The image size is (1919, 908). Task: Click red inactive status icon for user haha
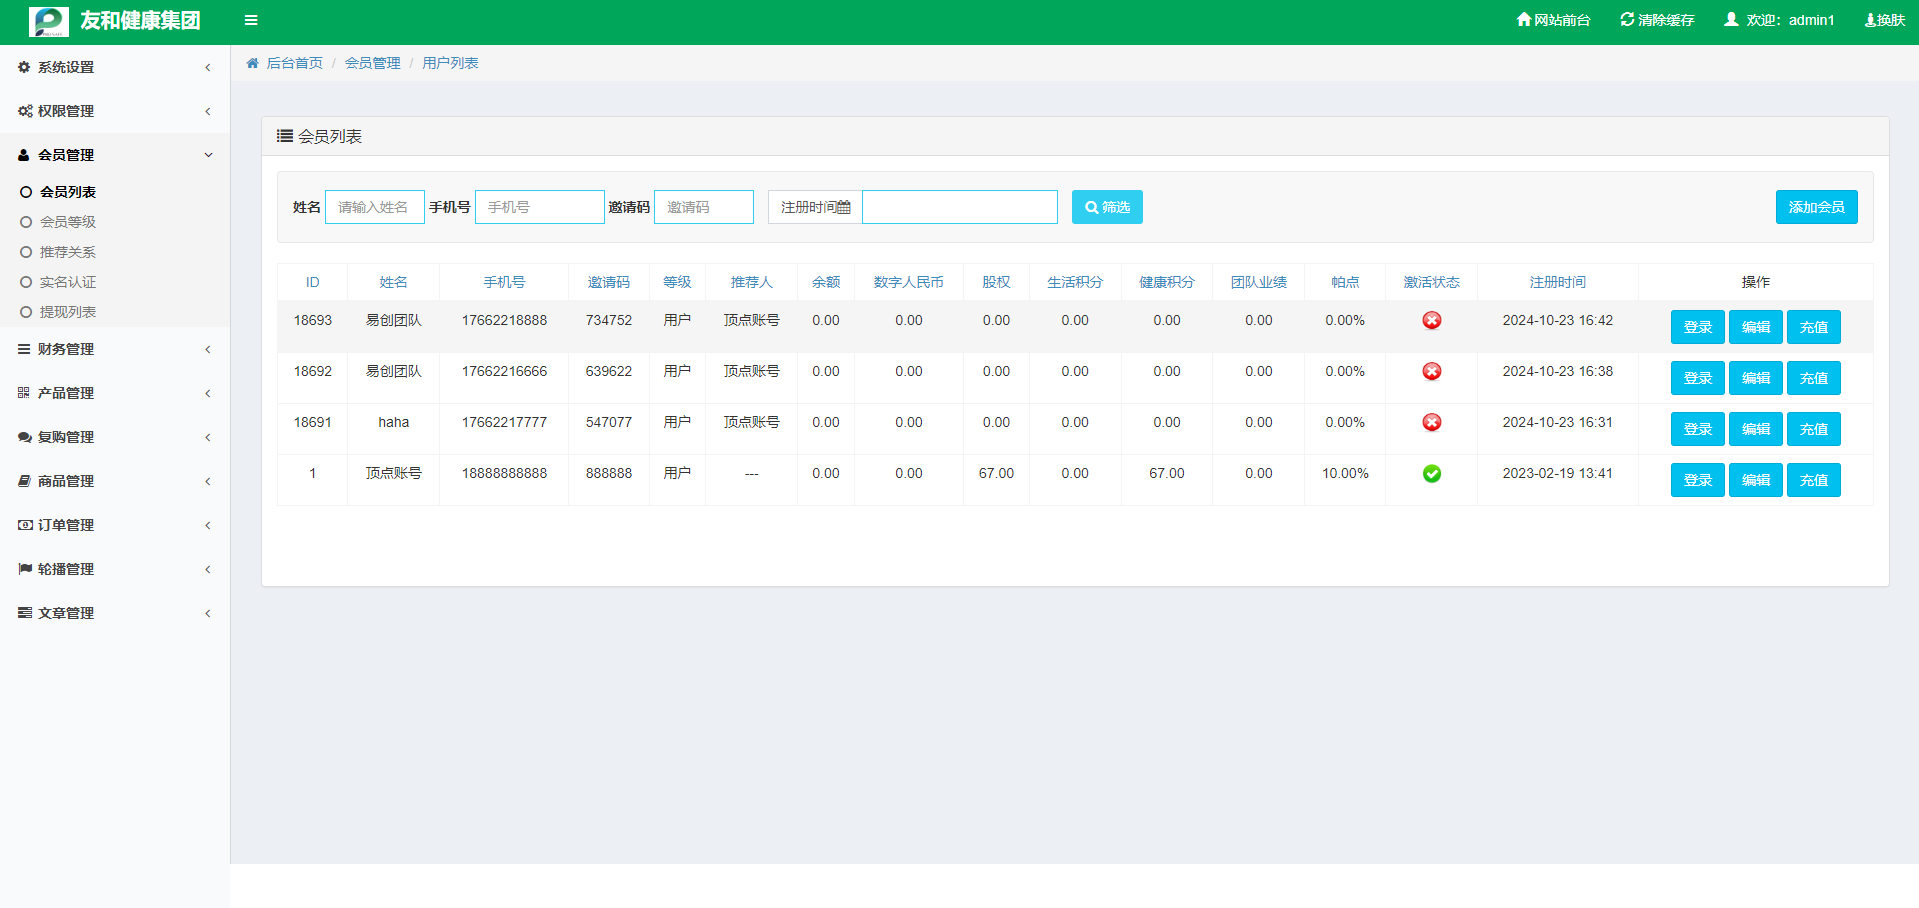[1431, 422]
